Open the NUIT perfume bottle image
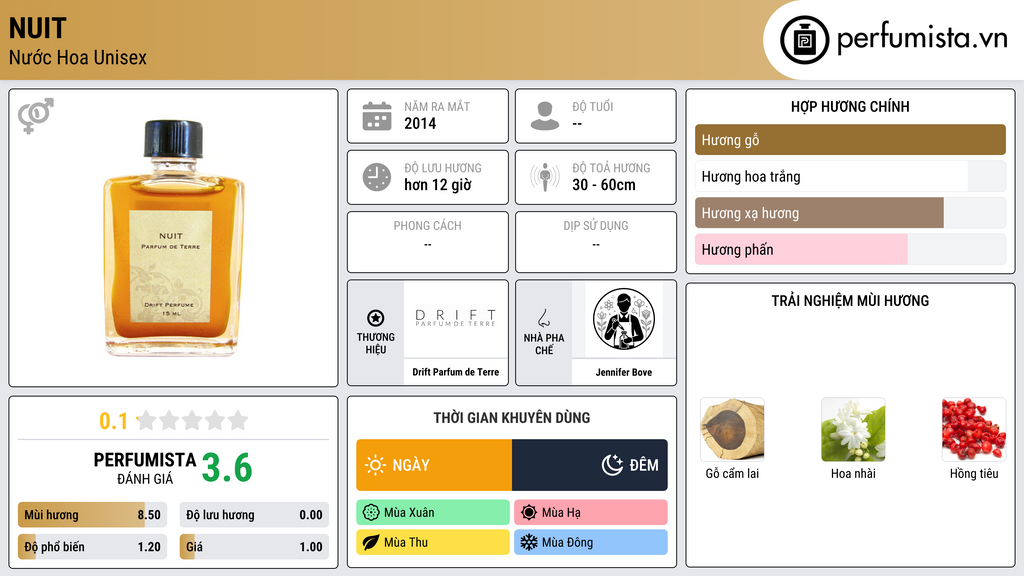The width and height of the screenshot is (1024, 576). (x=173, y=238)
